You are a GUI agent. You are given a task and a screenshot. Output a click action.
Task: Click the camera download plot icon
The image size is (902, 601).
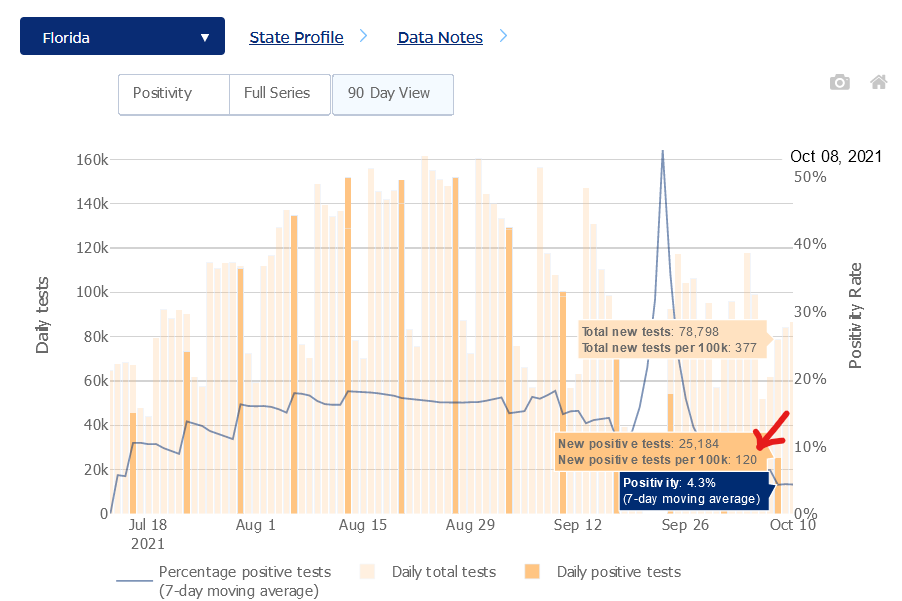coord(840,82)
